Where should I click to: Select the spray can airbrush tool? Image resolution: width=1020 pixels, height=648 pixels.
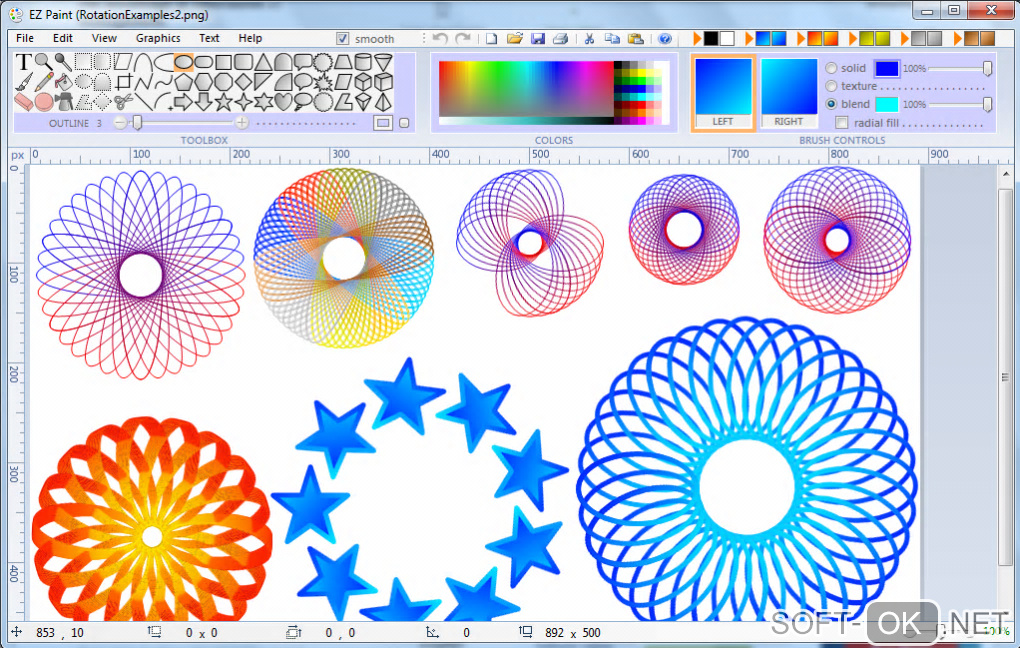click(64, 101)
